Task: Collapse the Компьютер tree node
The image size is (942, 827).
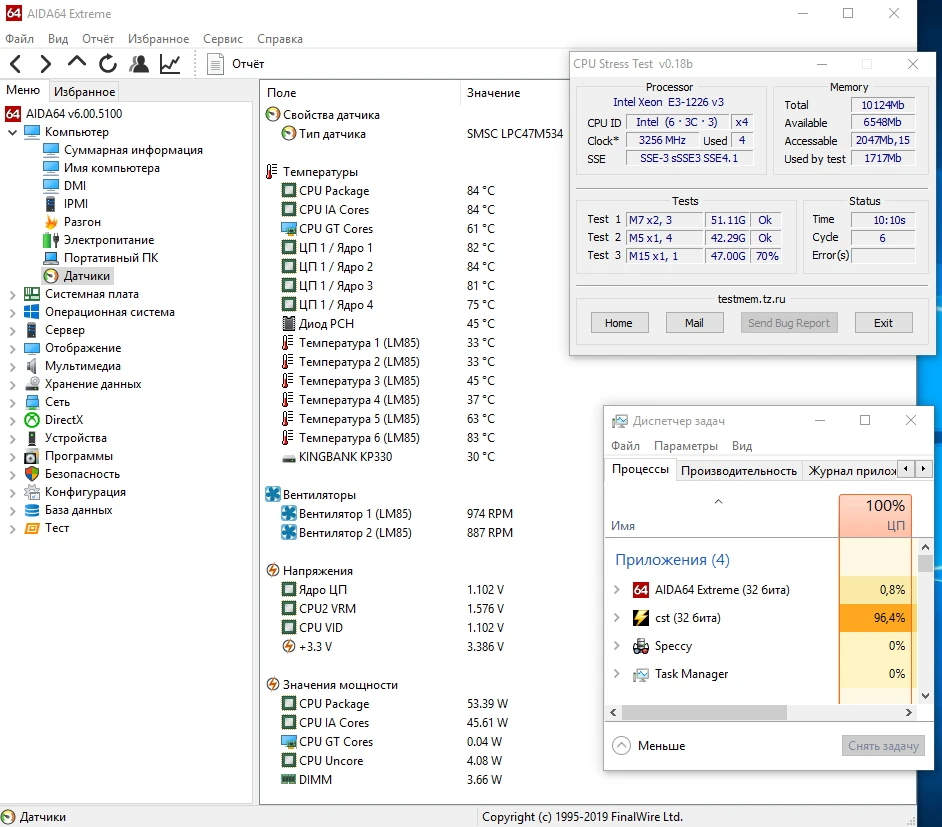Action: coord(13,132)
